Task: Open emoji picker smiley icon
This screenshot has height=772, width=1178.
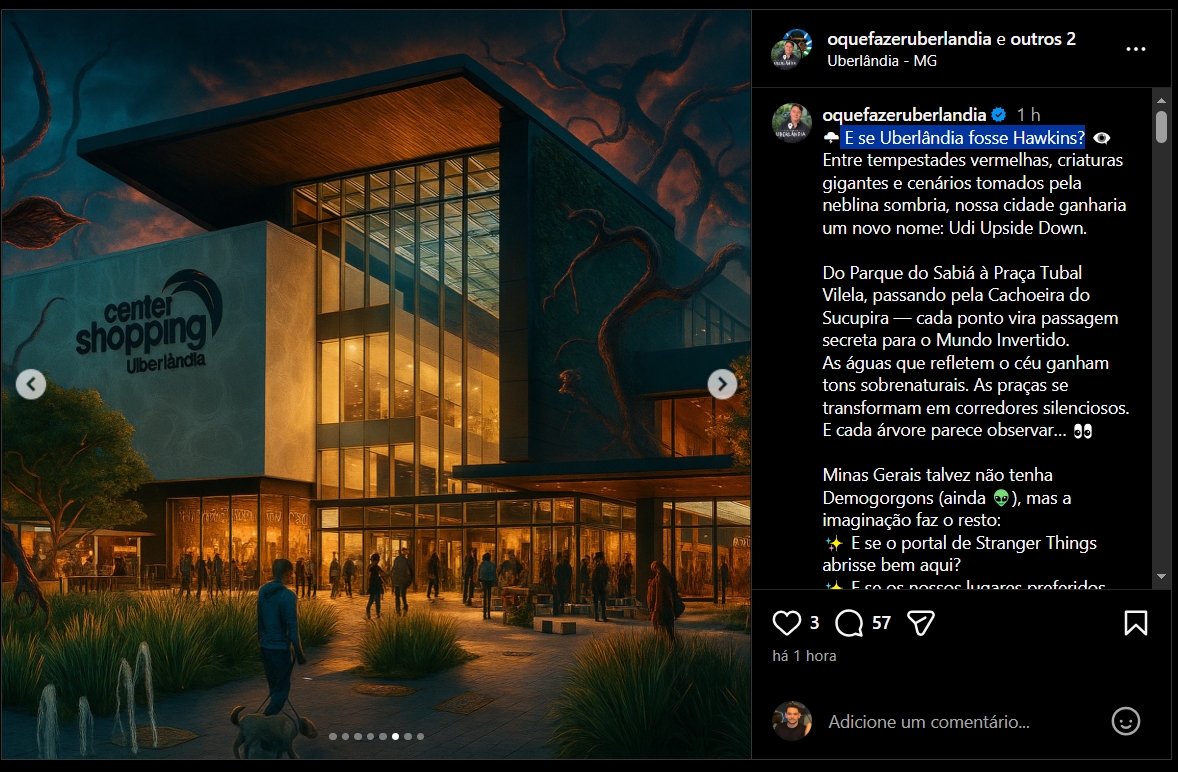Action: click(x=1125, y=721)
